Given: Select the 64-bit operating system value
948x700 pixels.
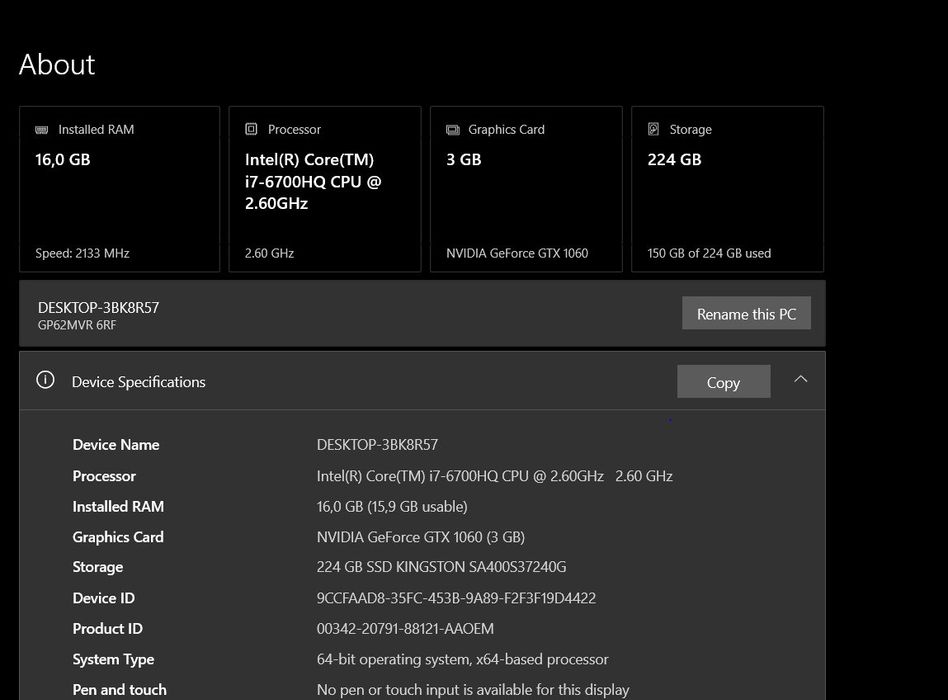Looking at the screenshot, I should click(463, 659).
